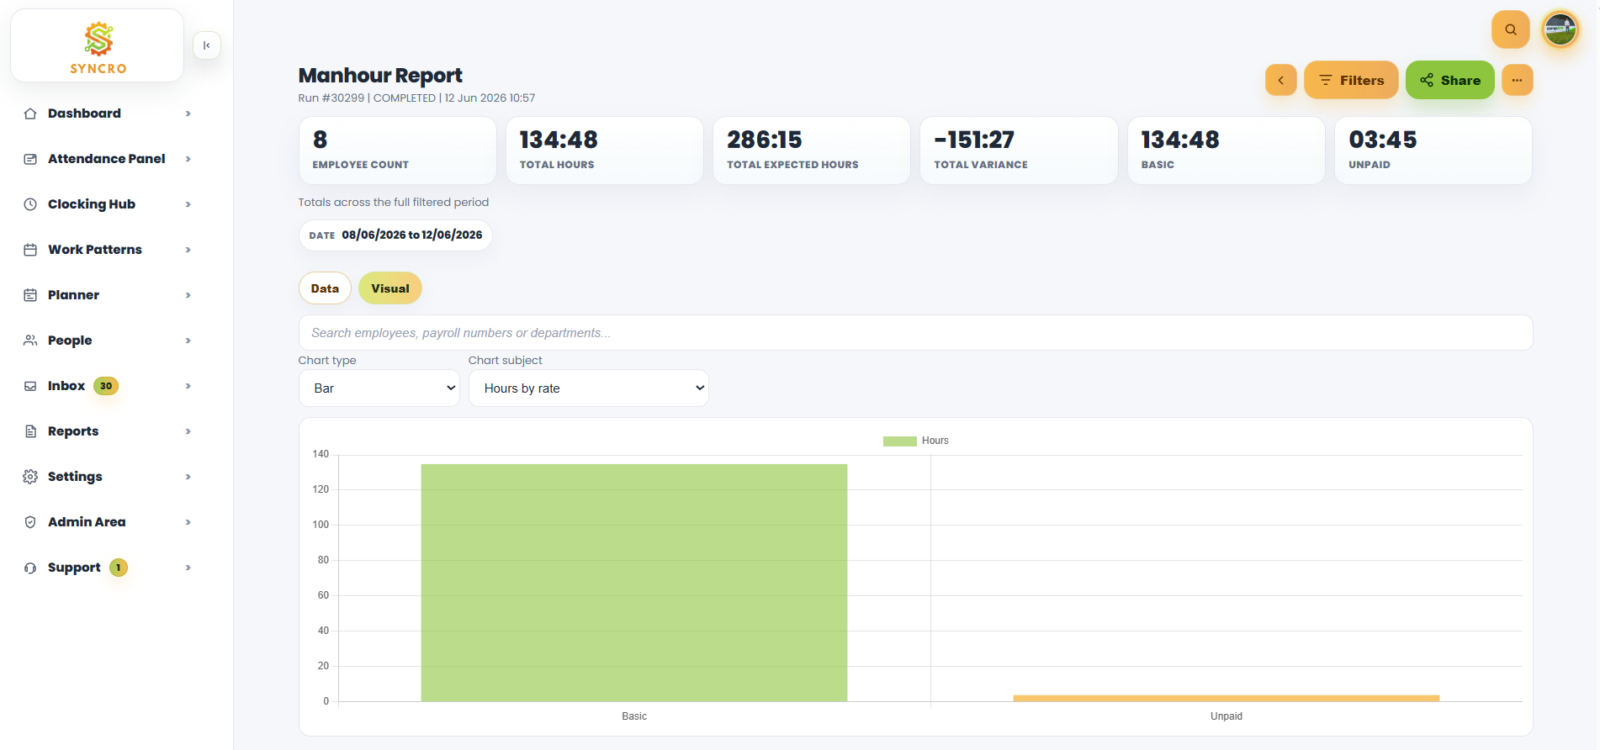
Task: Expand the People chevron
Action: pyautogui.click(x=188, y=340)
